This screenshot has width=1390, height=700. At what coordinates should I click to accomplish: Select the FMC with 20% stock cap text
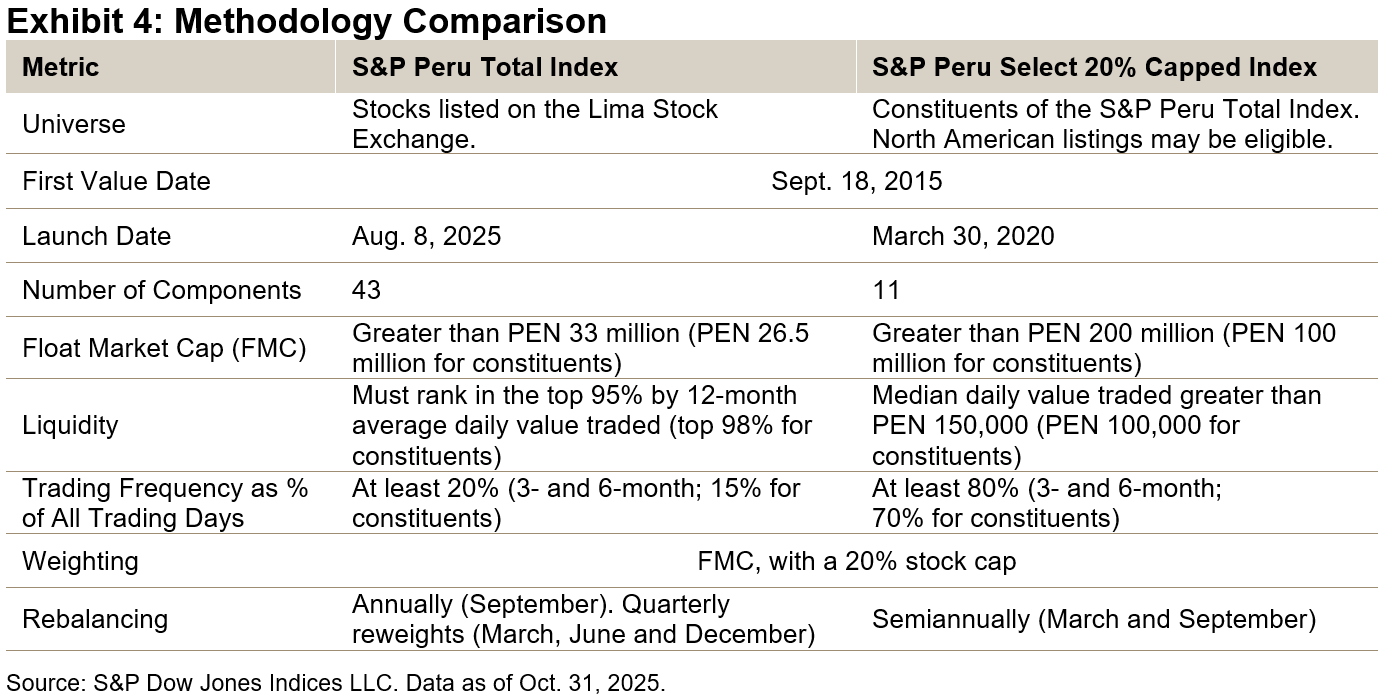point(856,561)
